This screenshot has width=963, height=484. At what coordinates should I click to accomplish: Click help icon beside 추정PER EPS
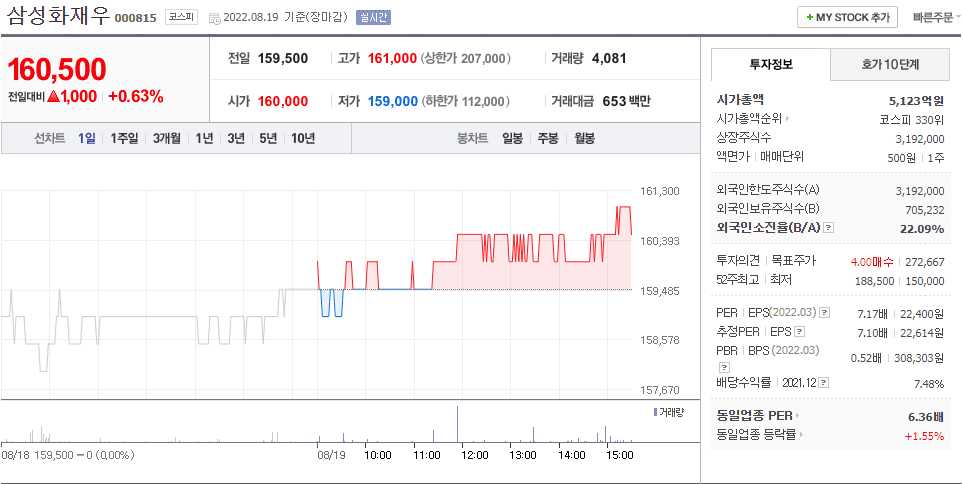tap(800, 332)
